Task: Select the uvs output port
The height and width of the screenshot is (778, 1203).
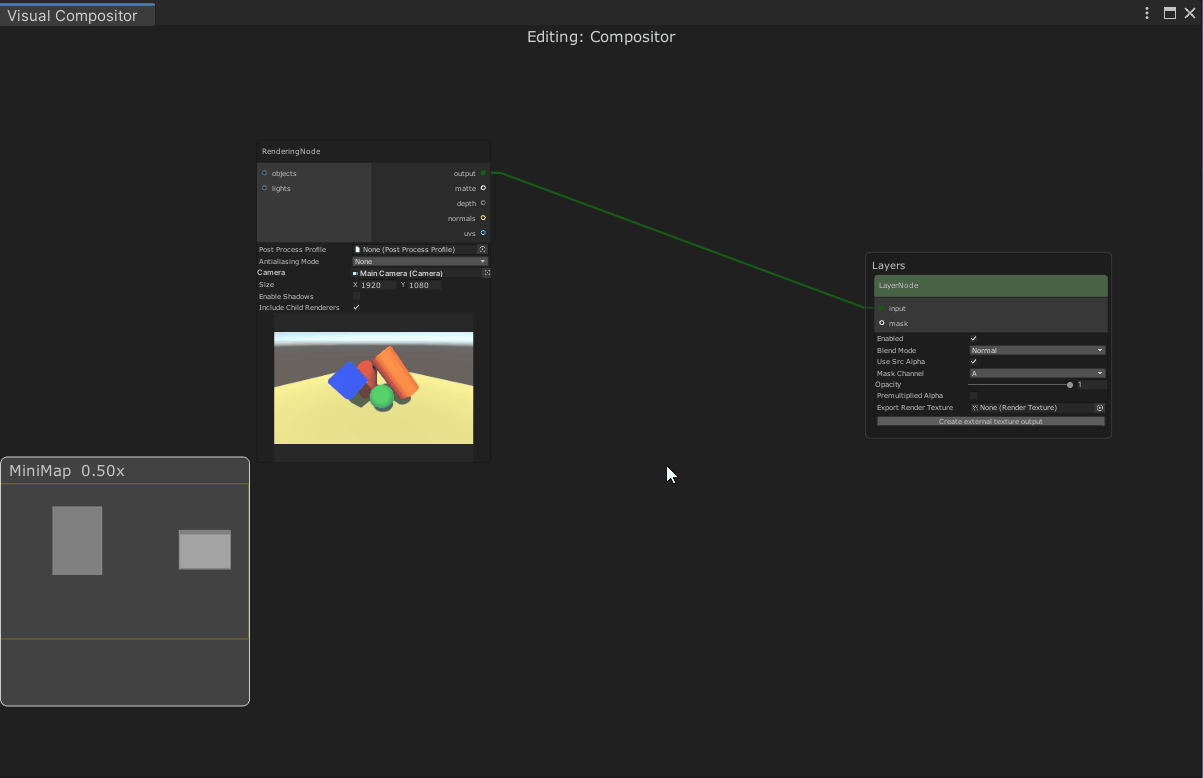Action: click(x=482, y=233)
